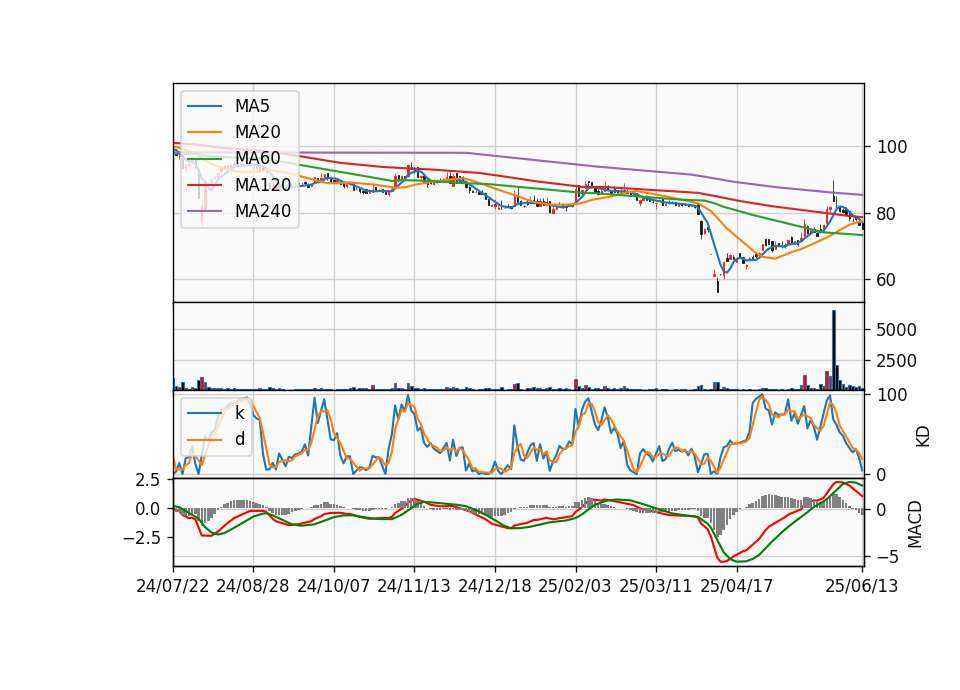Click the k legend entry in KD panel
This screenshot has width=960, height=690.
click(x=239, y=413)
